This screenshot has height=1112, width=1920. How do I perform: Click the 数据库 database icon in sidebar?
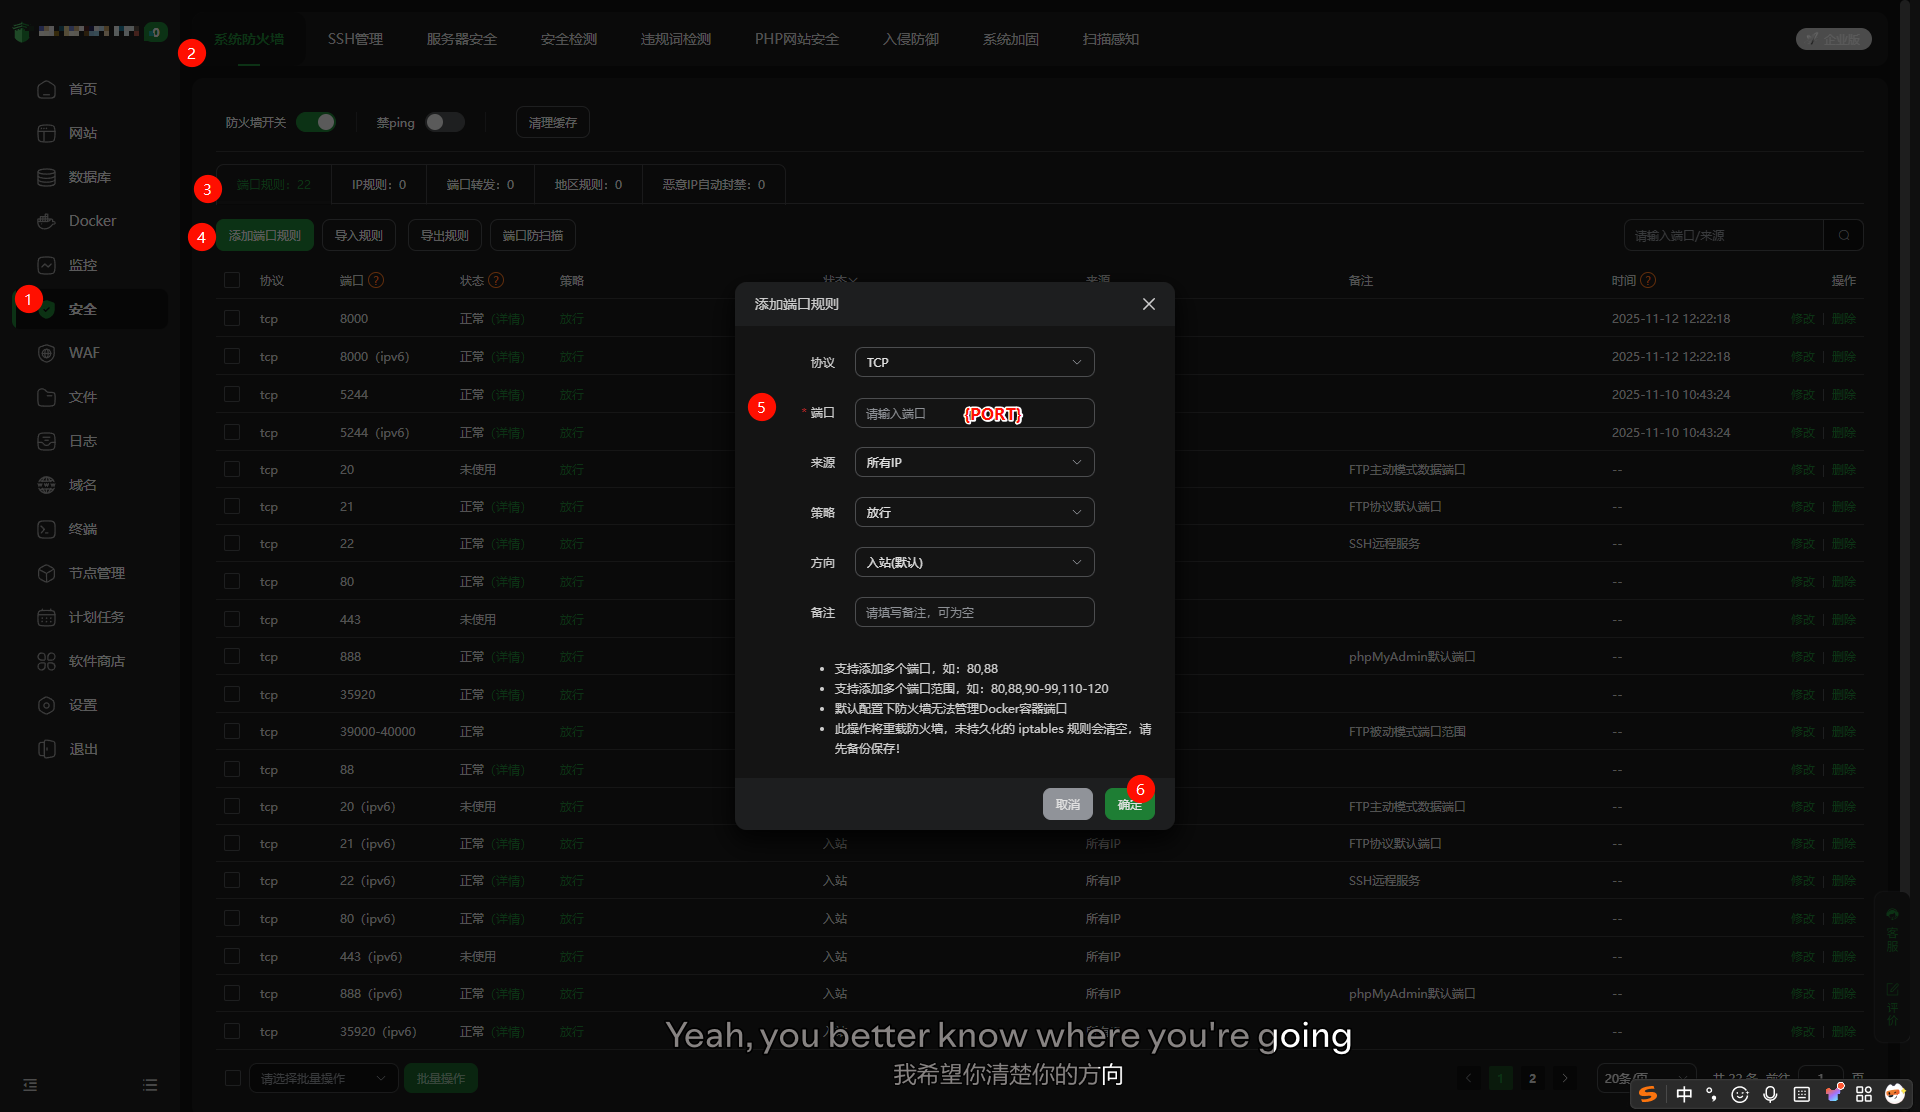point(46,177)
